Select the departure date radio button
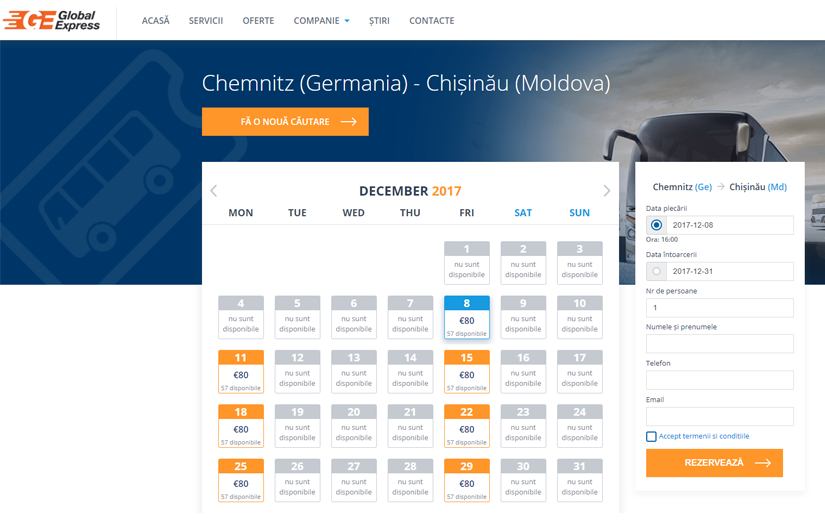This screenshot has width=825, height=525. 656,225
